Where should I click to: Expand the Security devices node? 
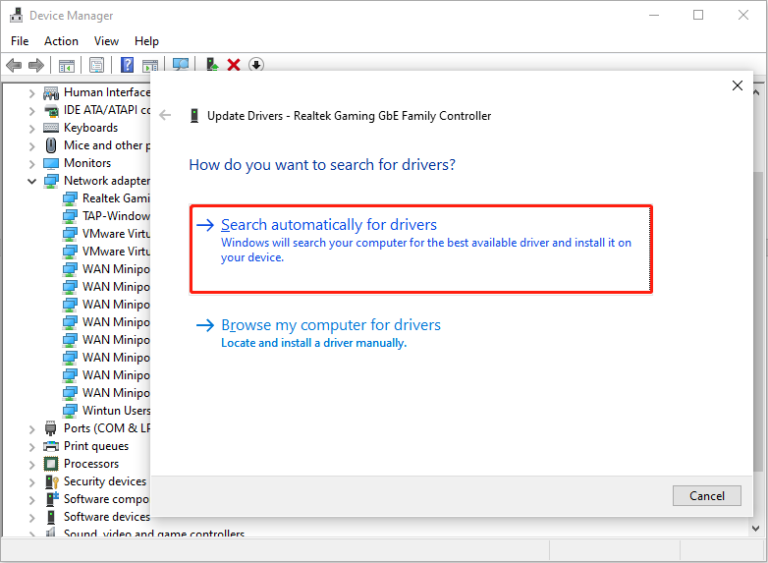coord(32,482)
